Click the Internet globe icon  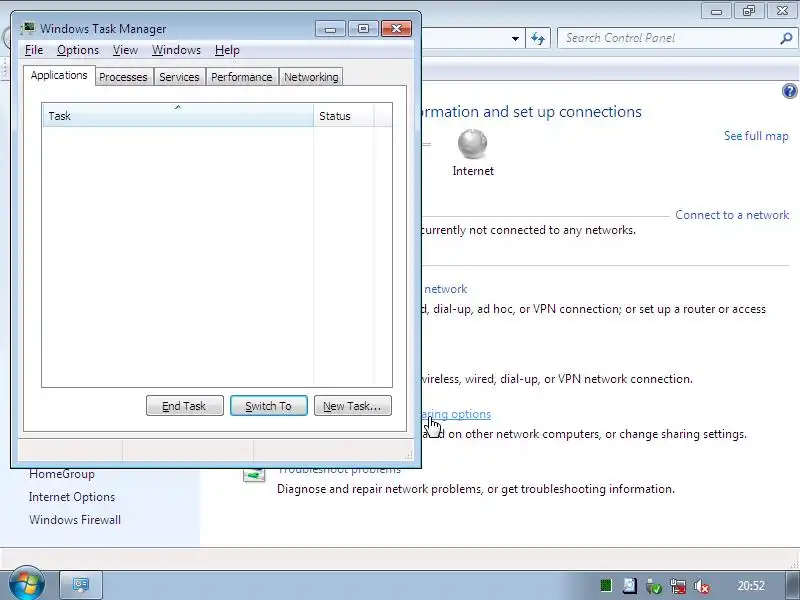472,143
